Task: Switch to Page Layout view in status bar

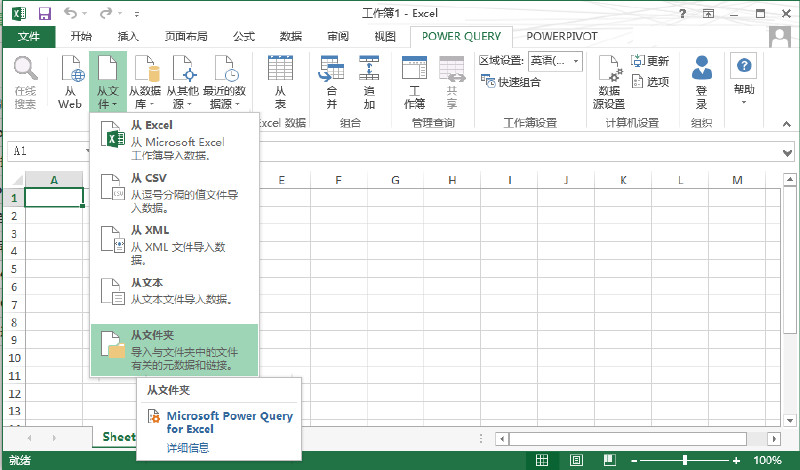Action: tap(576, 460)
